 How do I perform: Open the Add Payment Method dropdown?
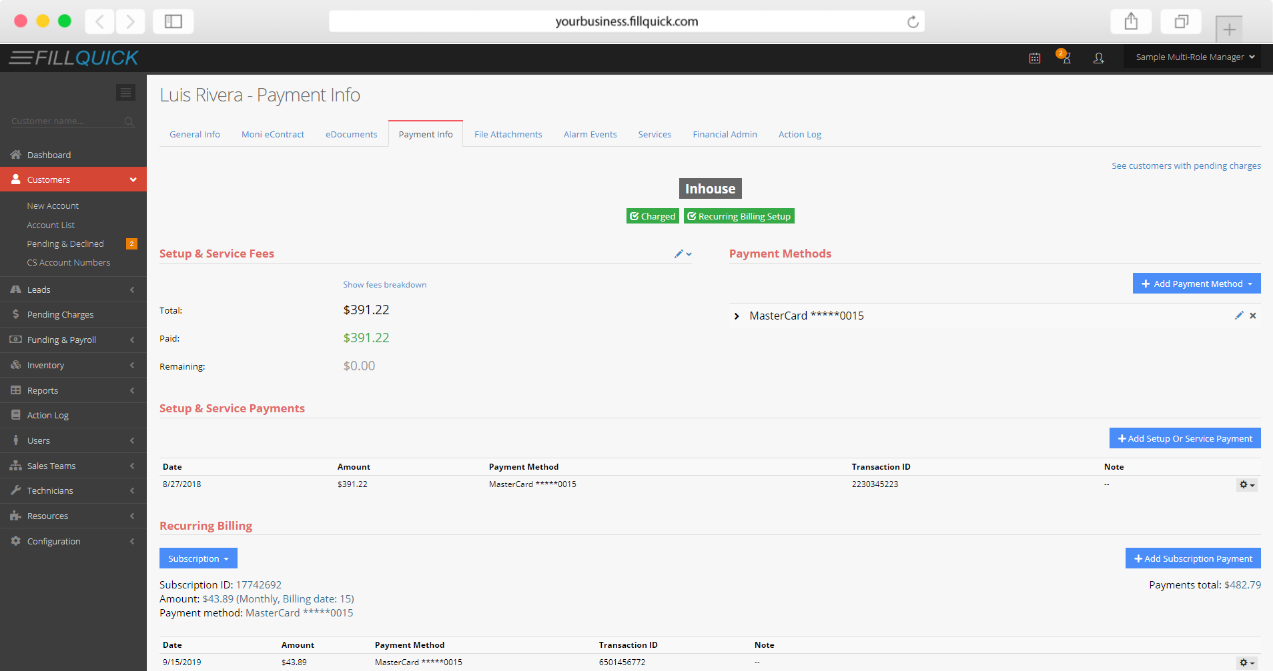(x=1196, y=284)
